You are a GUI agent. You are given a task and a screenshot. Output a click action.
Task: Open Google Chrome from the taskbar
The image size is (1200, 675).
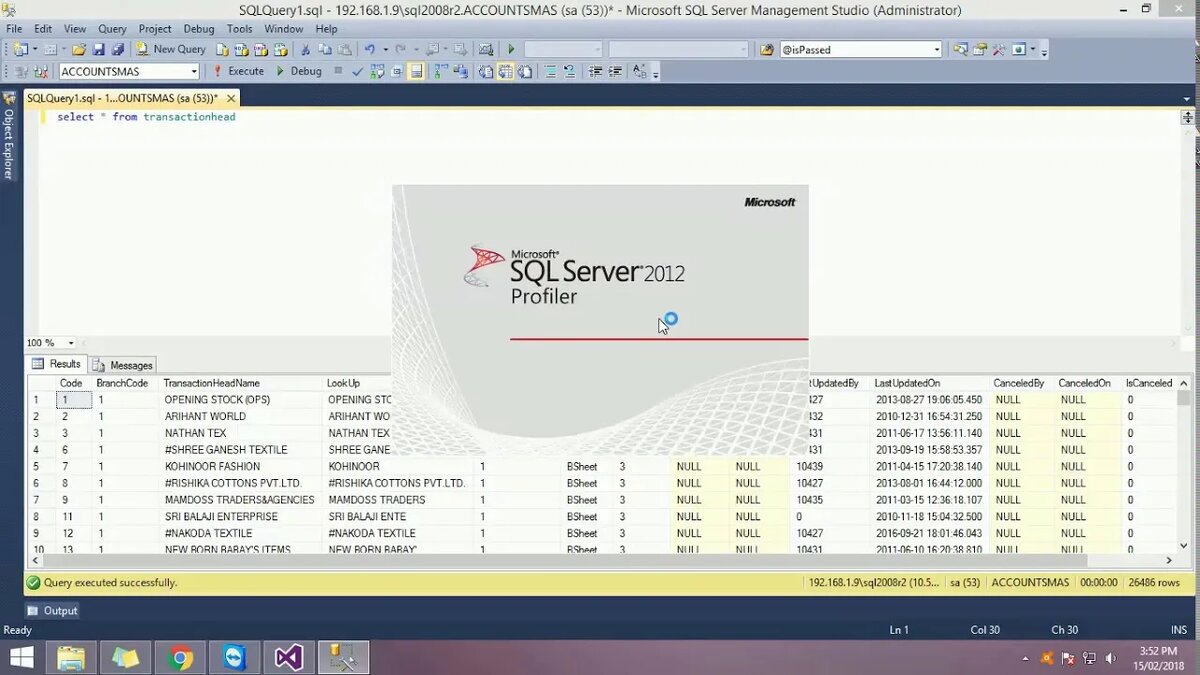[x=181, y=657]
